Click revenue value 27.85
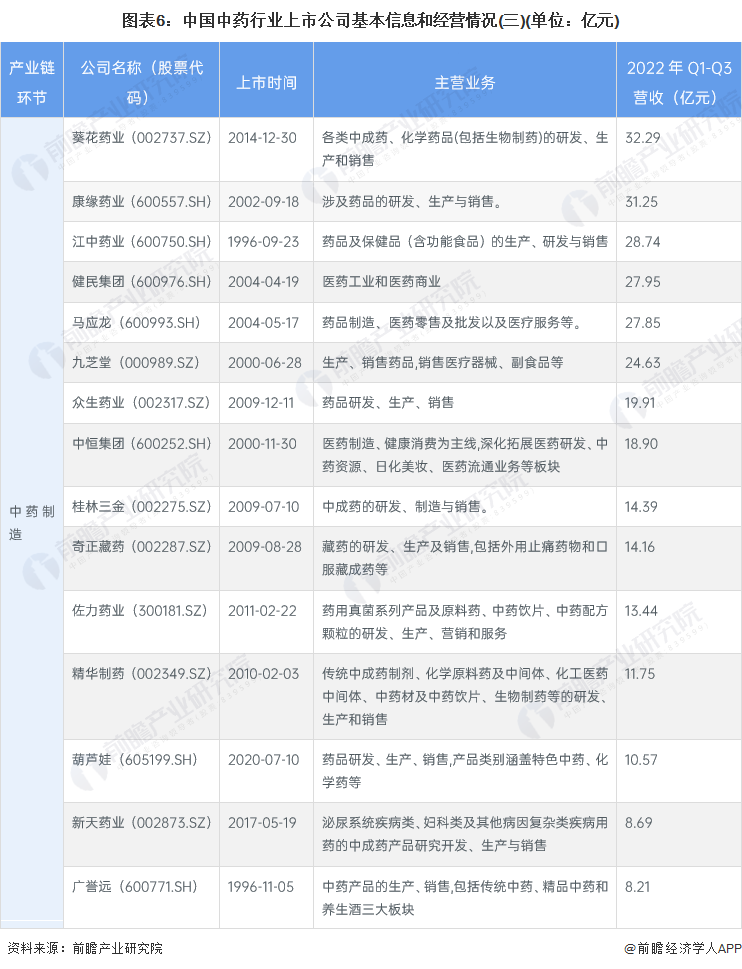The image size is (742, 969). (643, 323)
